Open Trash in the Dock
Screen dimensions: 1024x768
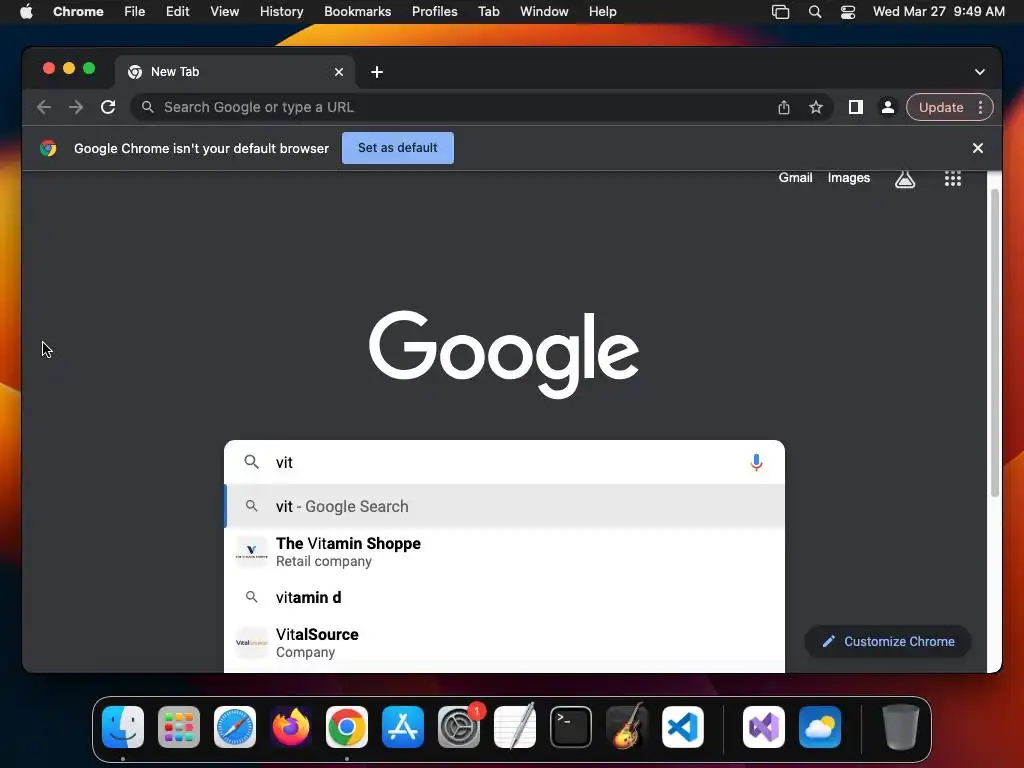[x=901, y=727]
